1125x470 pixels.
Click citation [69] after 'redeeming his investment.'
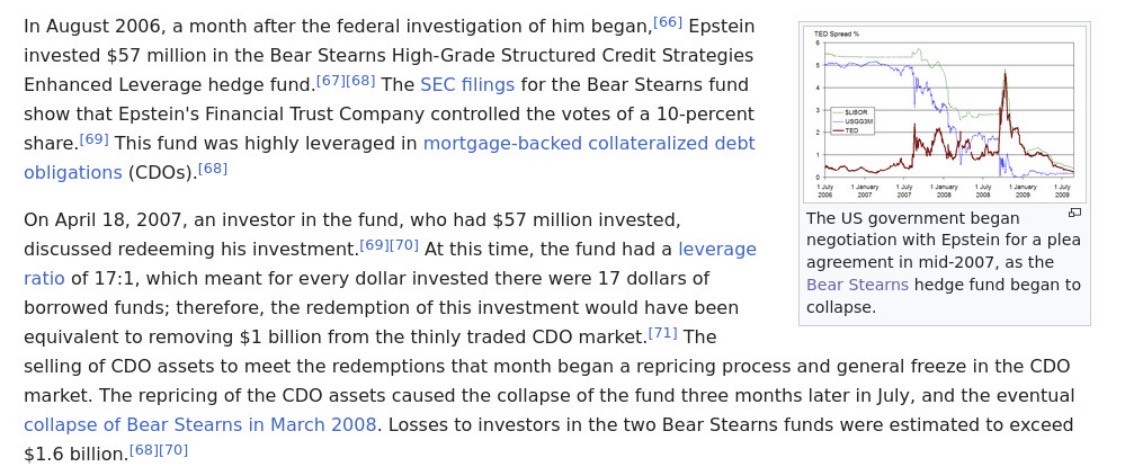pos(374,244)
